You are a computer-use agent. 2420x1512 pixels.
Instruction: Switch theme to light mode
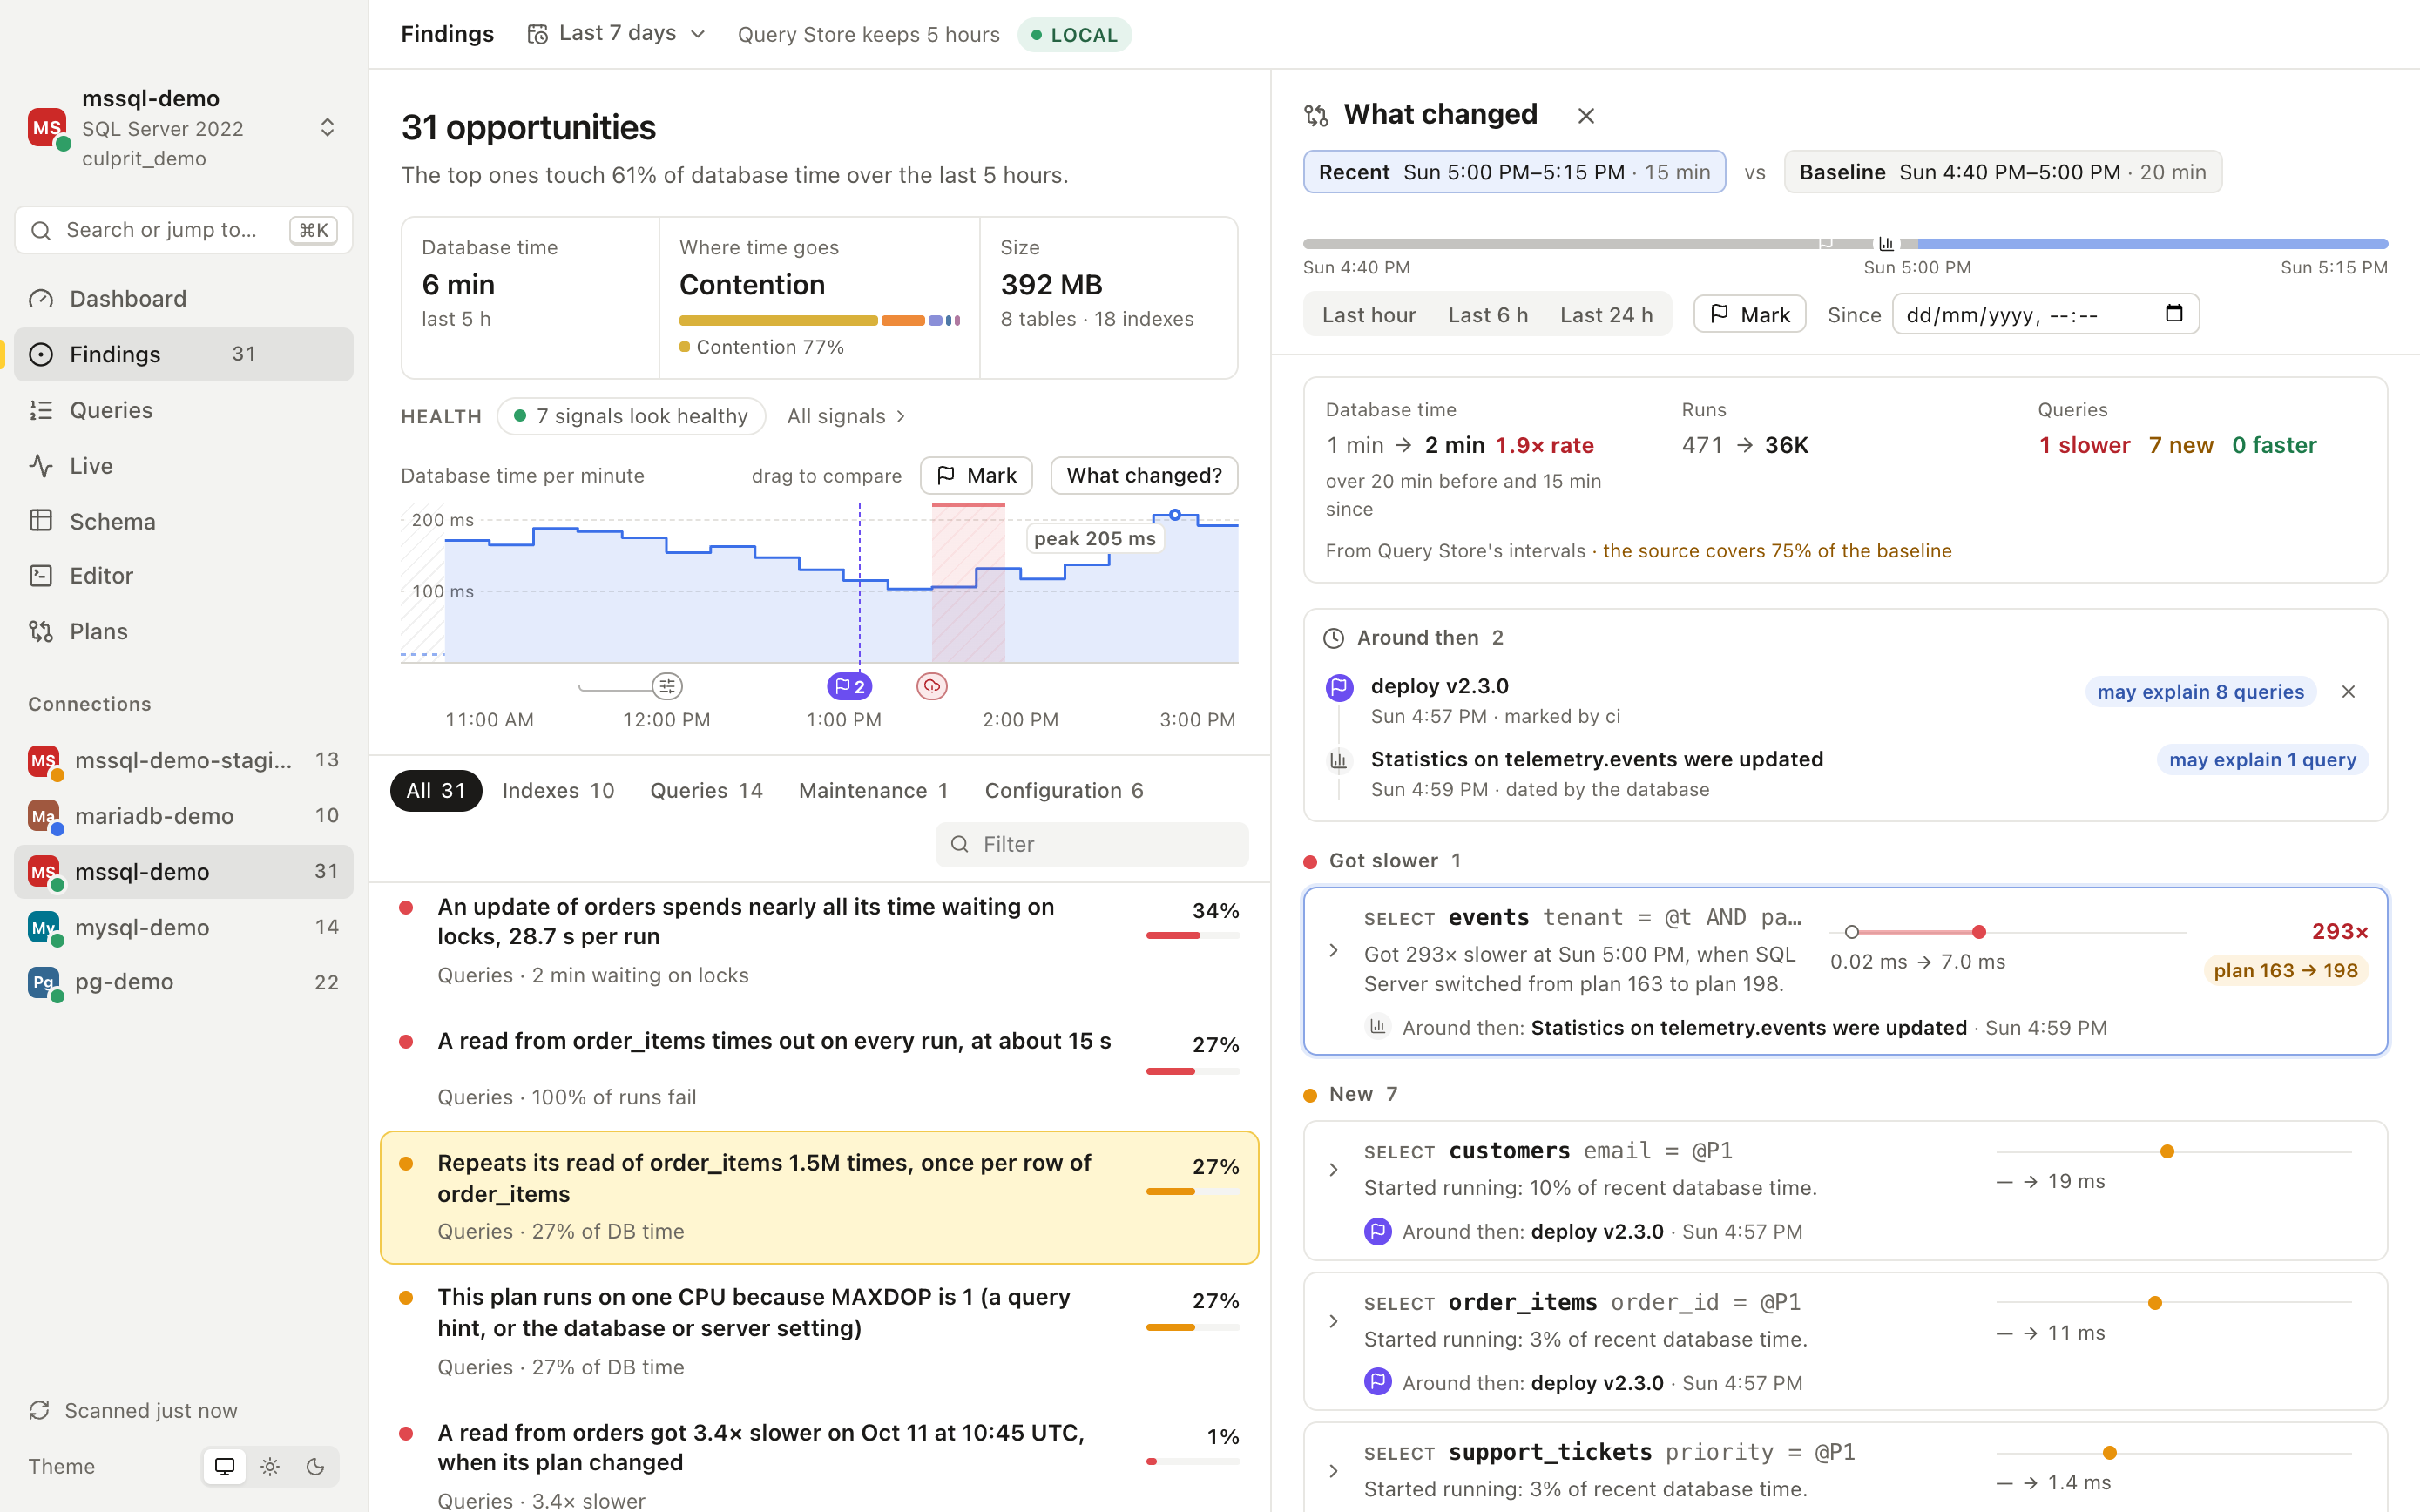click(270, 1466)
